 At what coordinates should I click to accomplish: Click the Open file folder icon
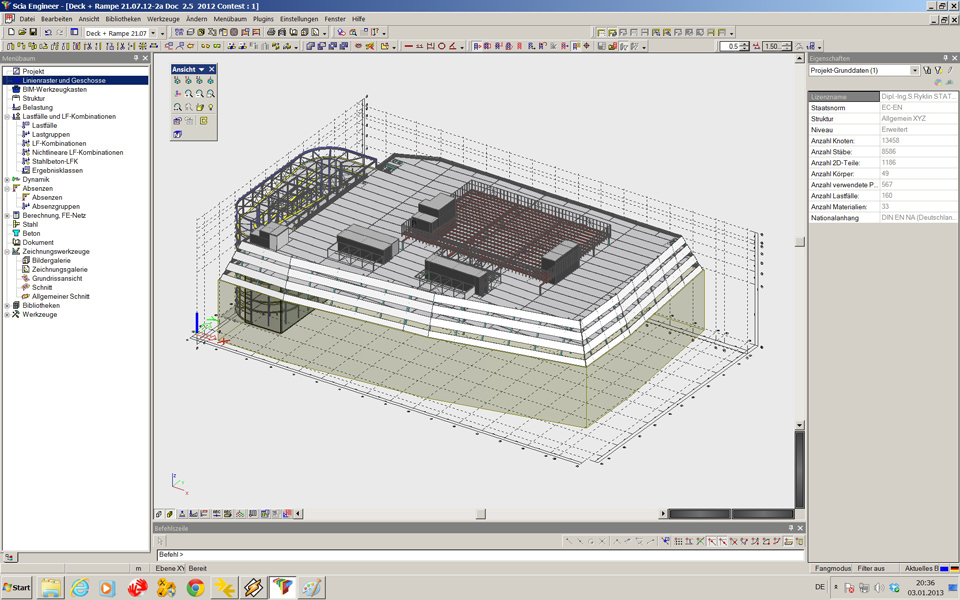click(22, 33)
